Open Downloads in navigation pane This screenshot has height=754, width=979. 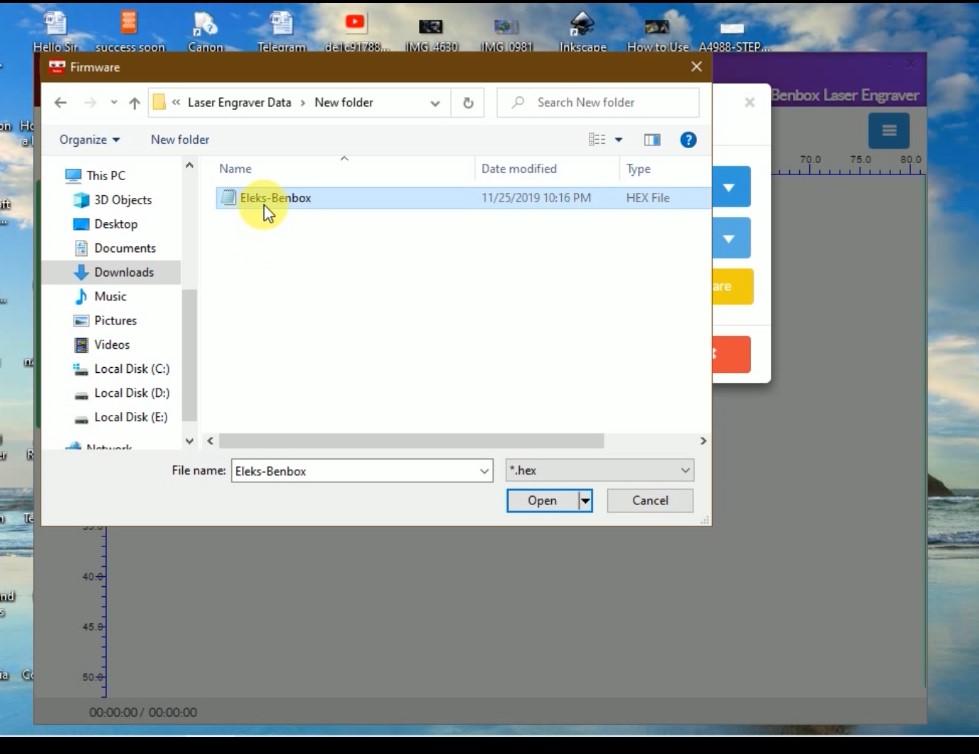(124, 272)
